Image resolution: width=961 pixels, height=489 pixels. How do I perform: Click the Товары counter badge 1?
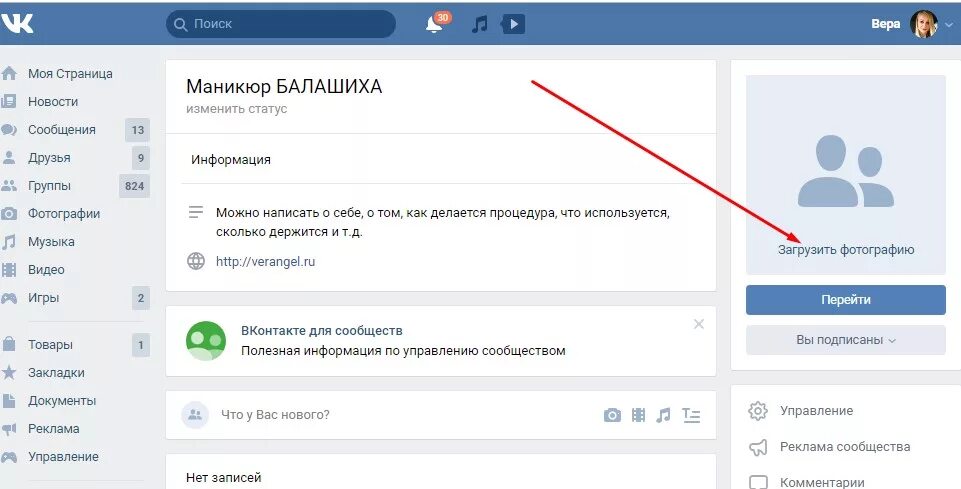[141, 345]
